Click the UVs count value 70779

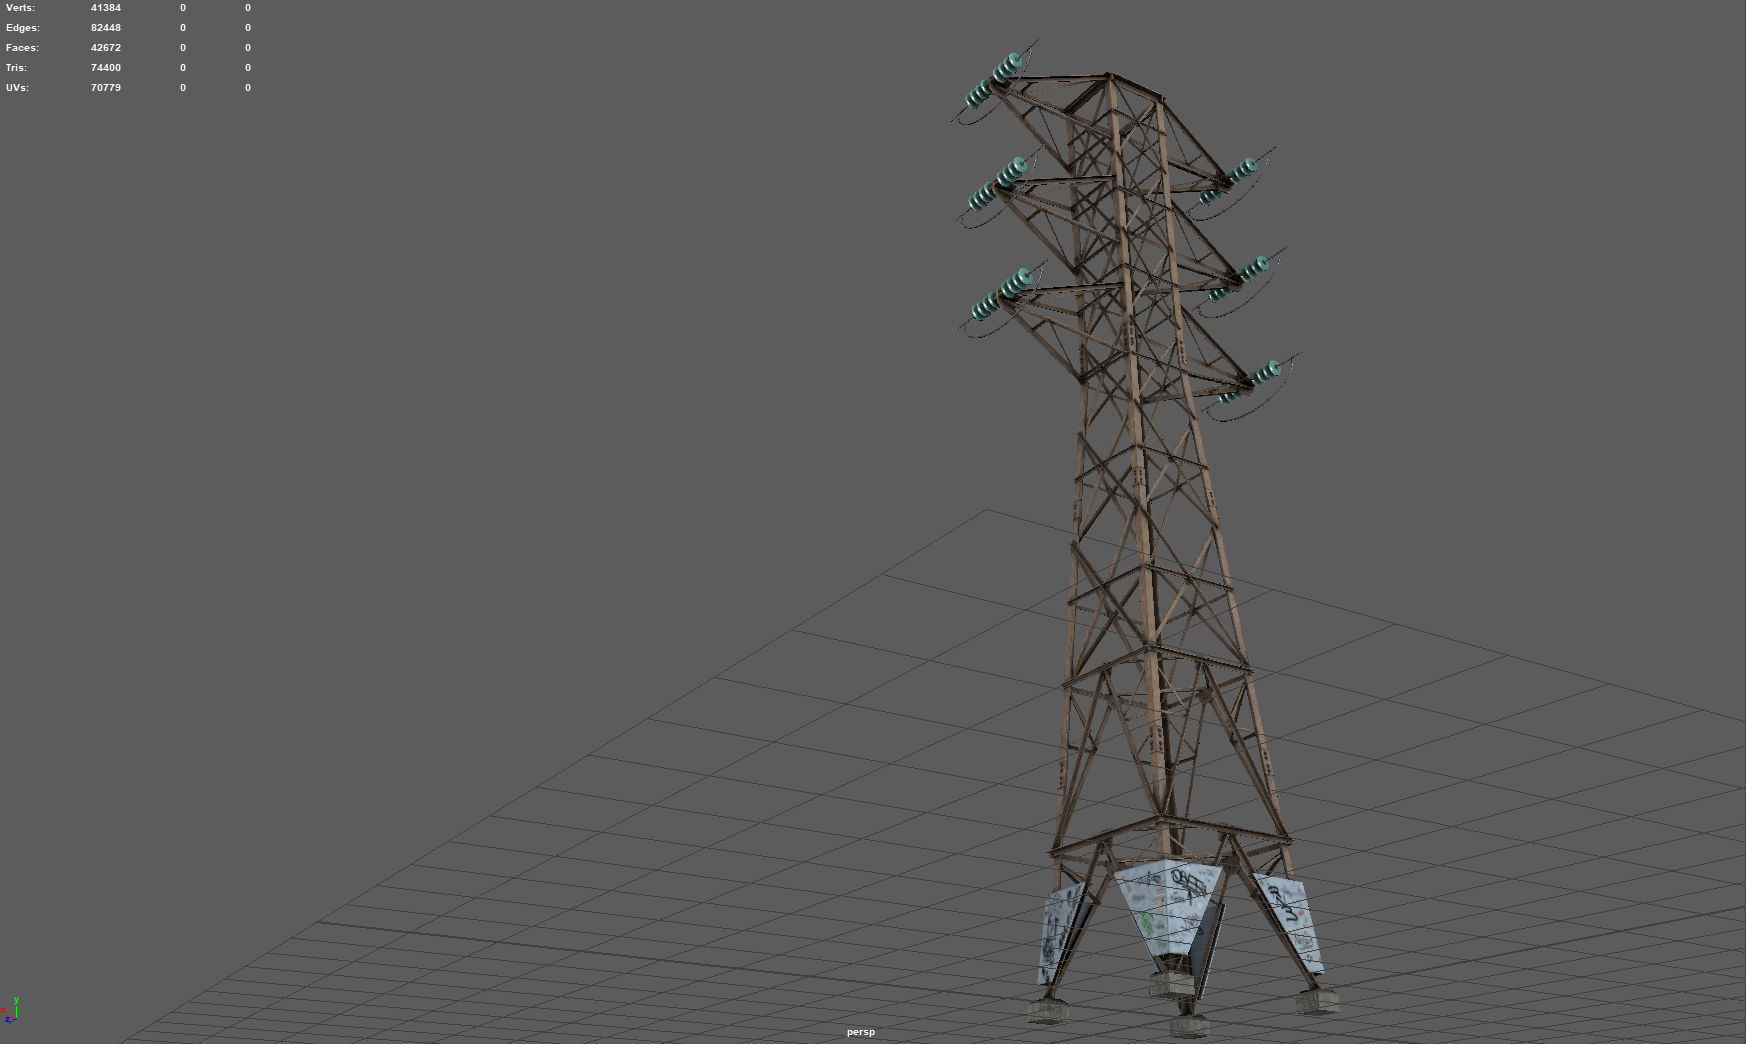105,88
